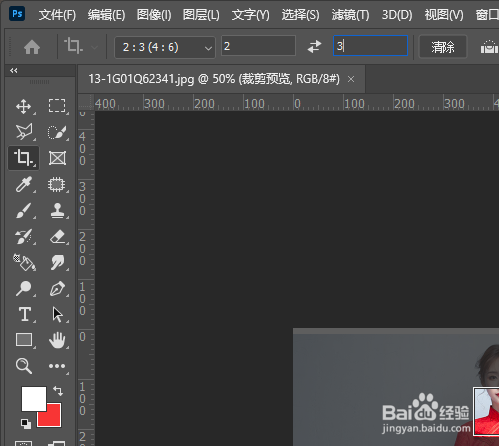Select the Clone Stamp tool
499x446 pixels.
(x=57, y=210)
